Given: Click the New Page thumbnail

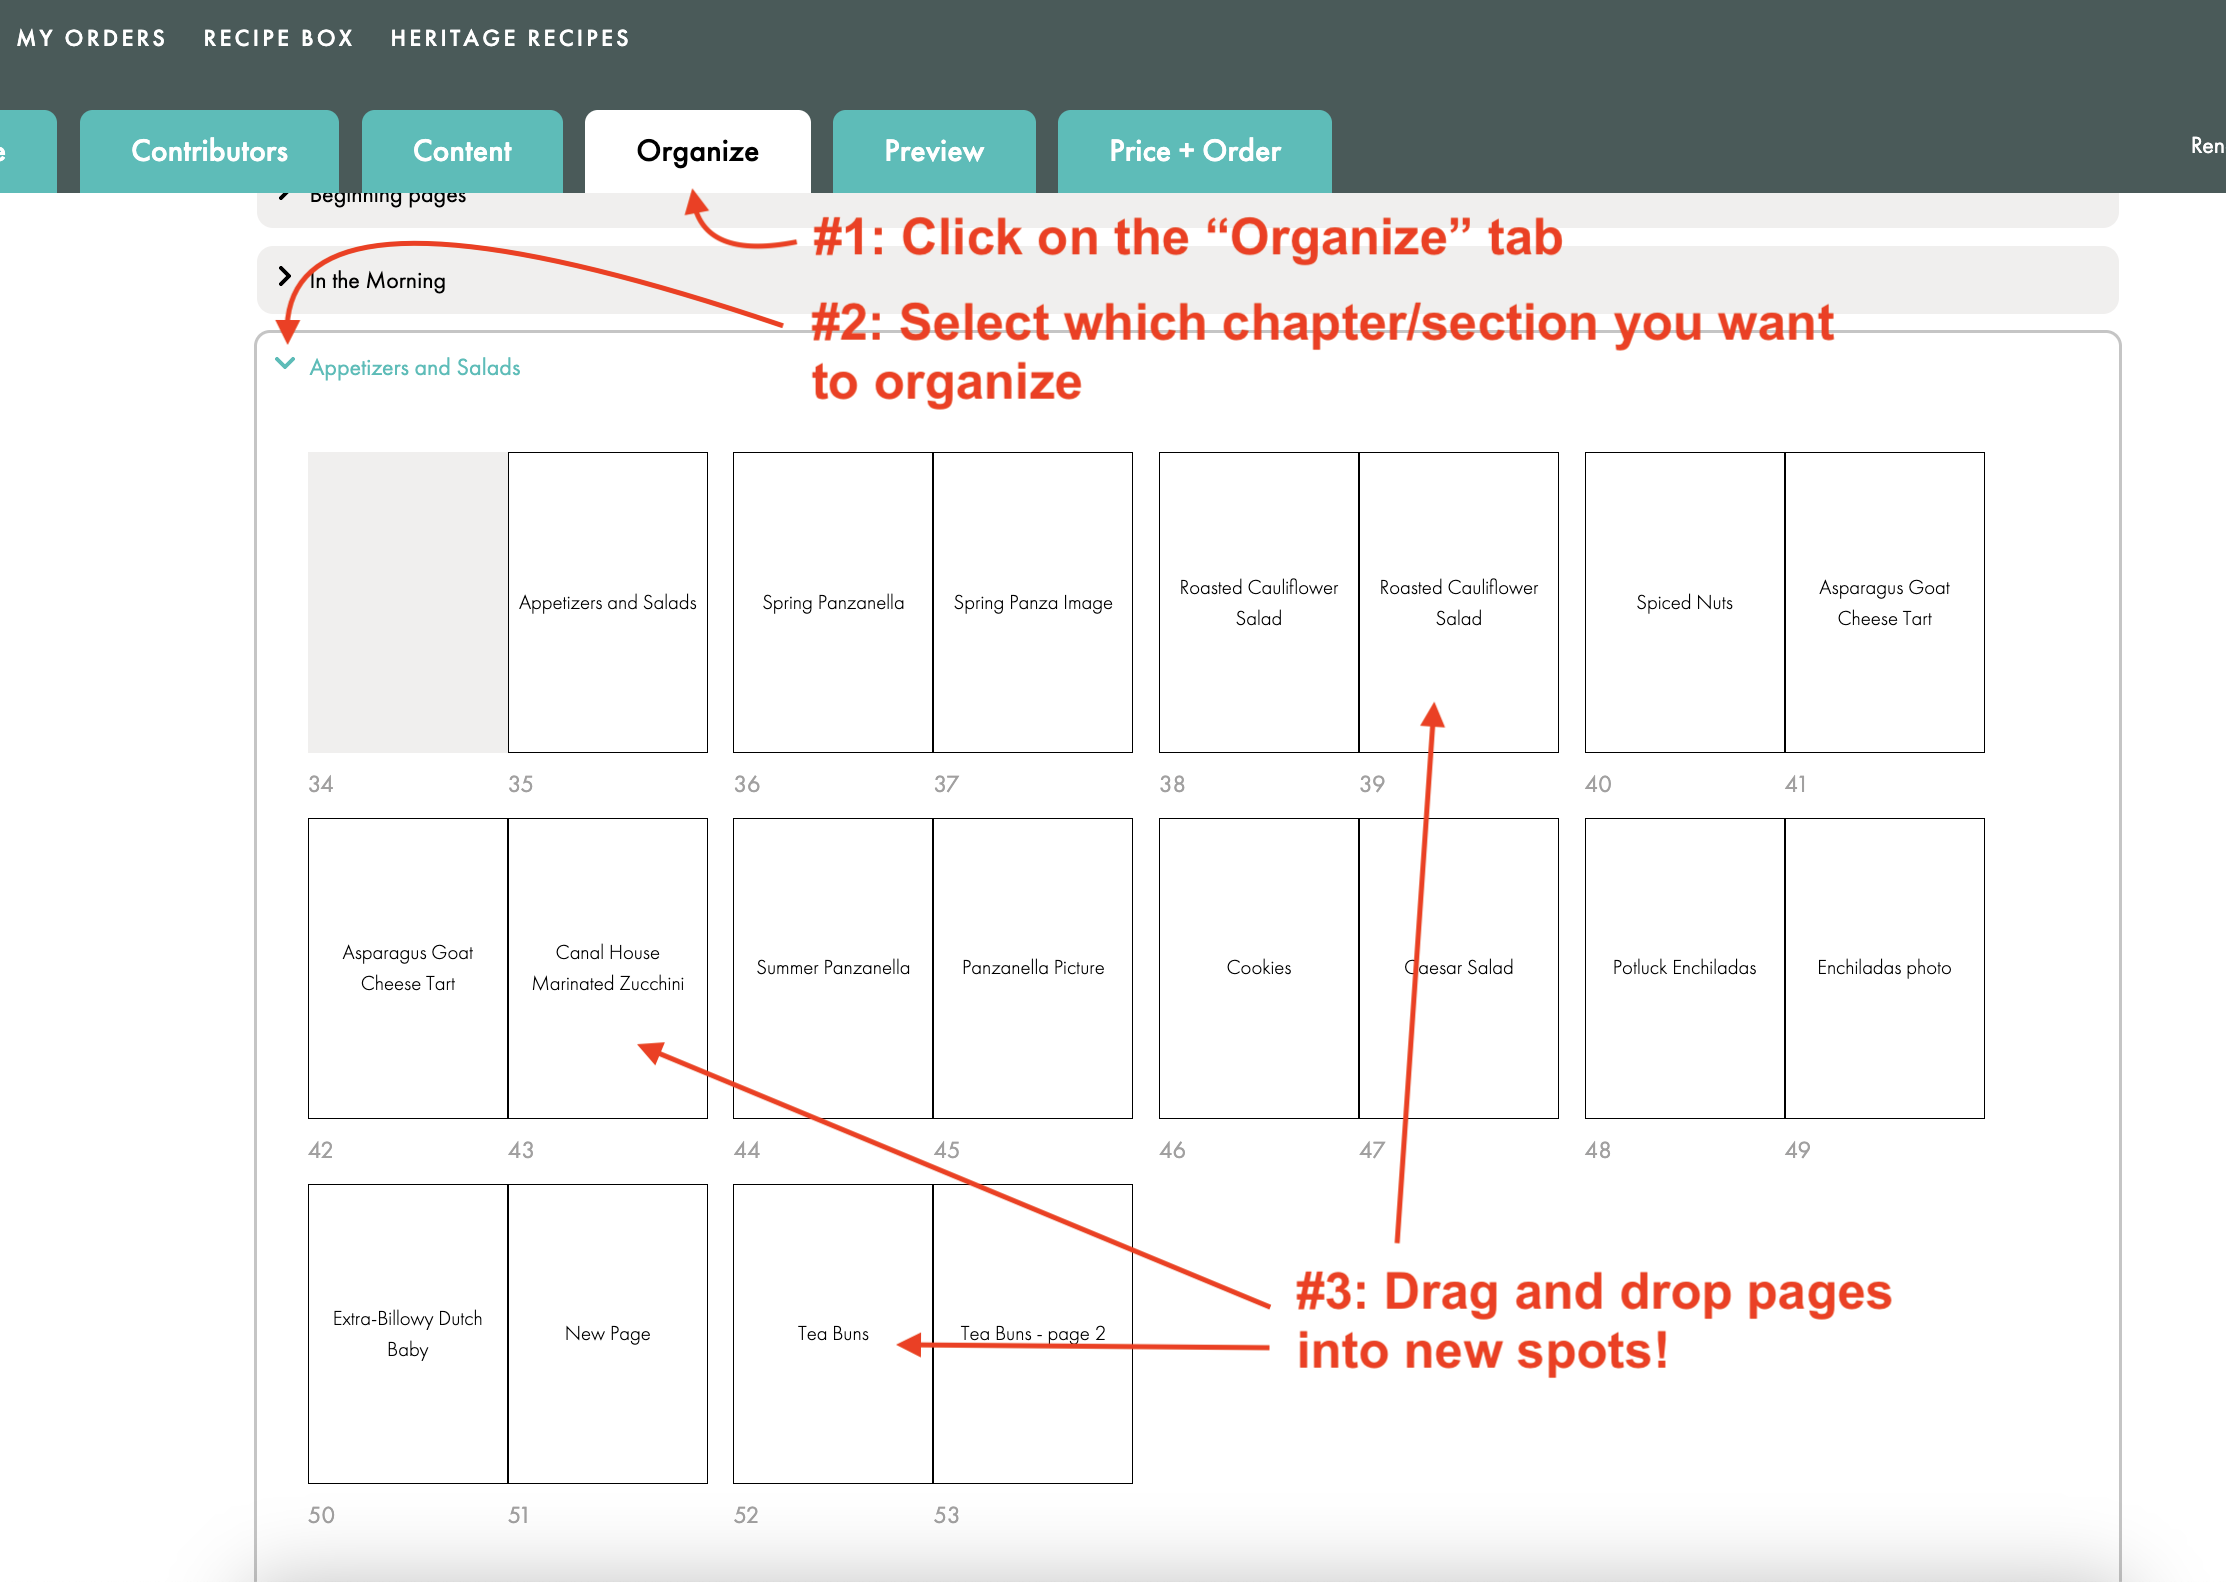Looking at the screenshot, I should (x=607, y=1333).
